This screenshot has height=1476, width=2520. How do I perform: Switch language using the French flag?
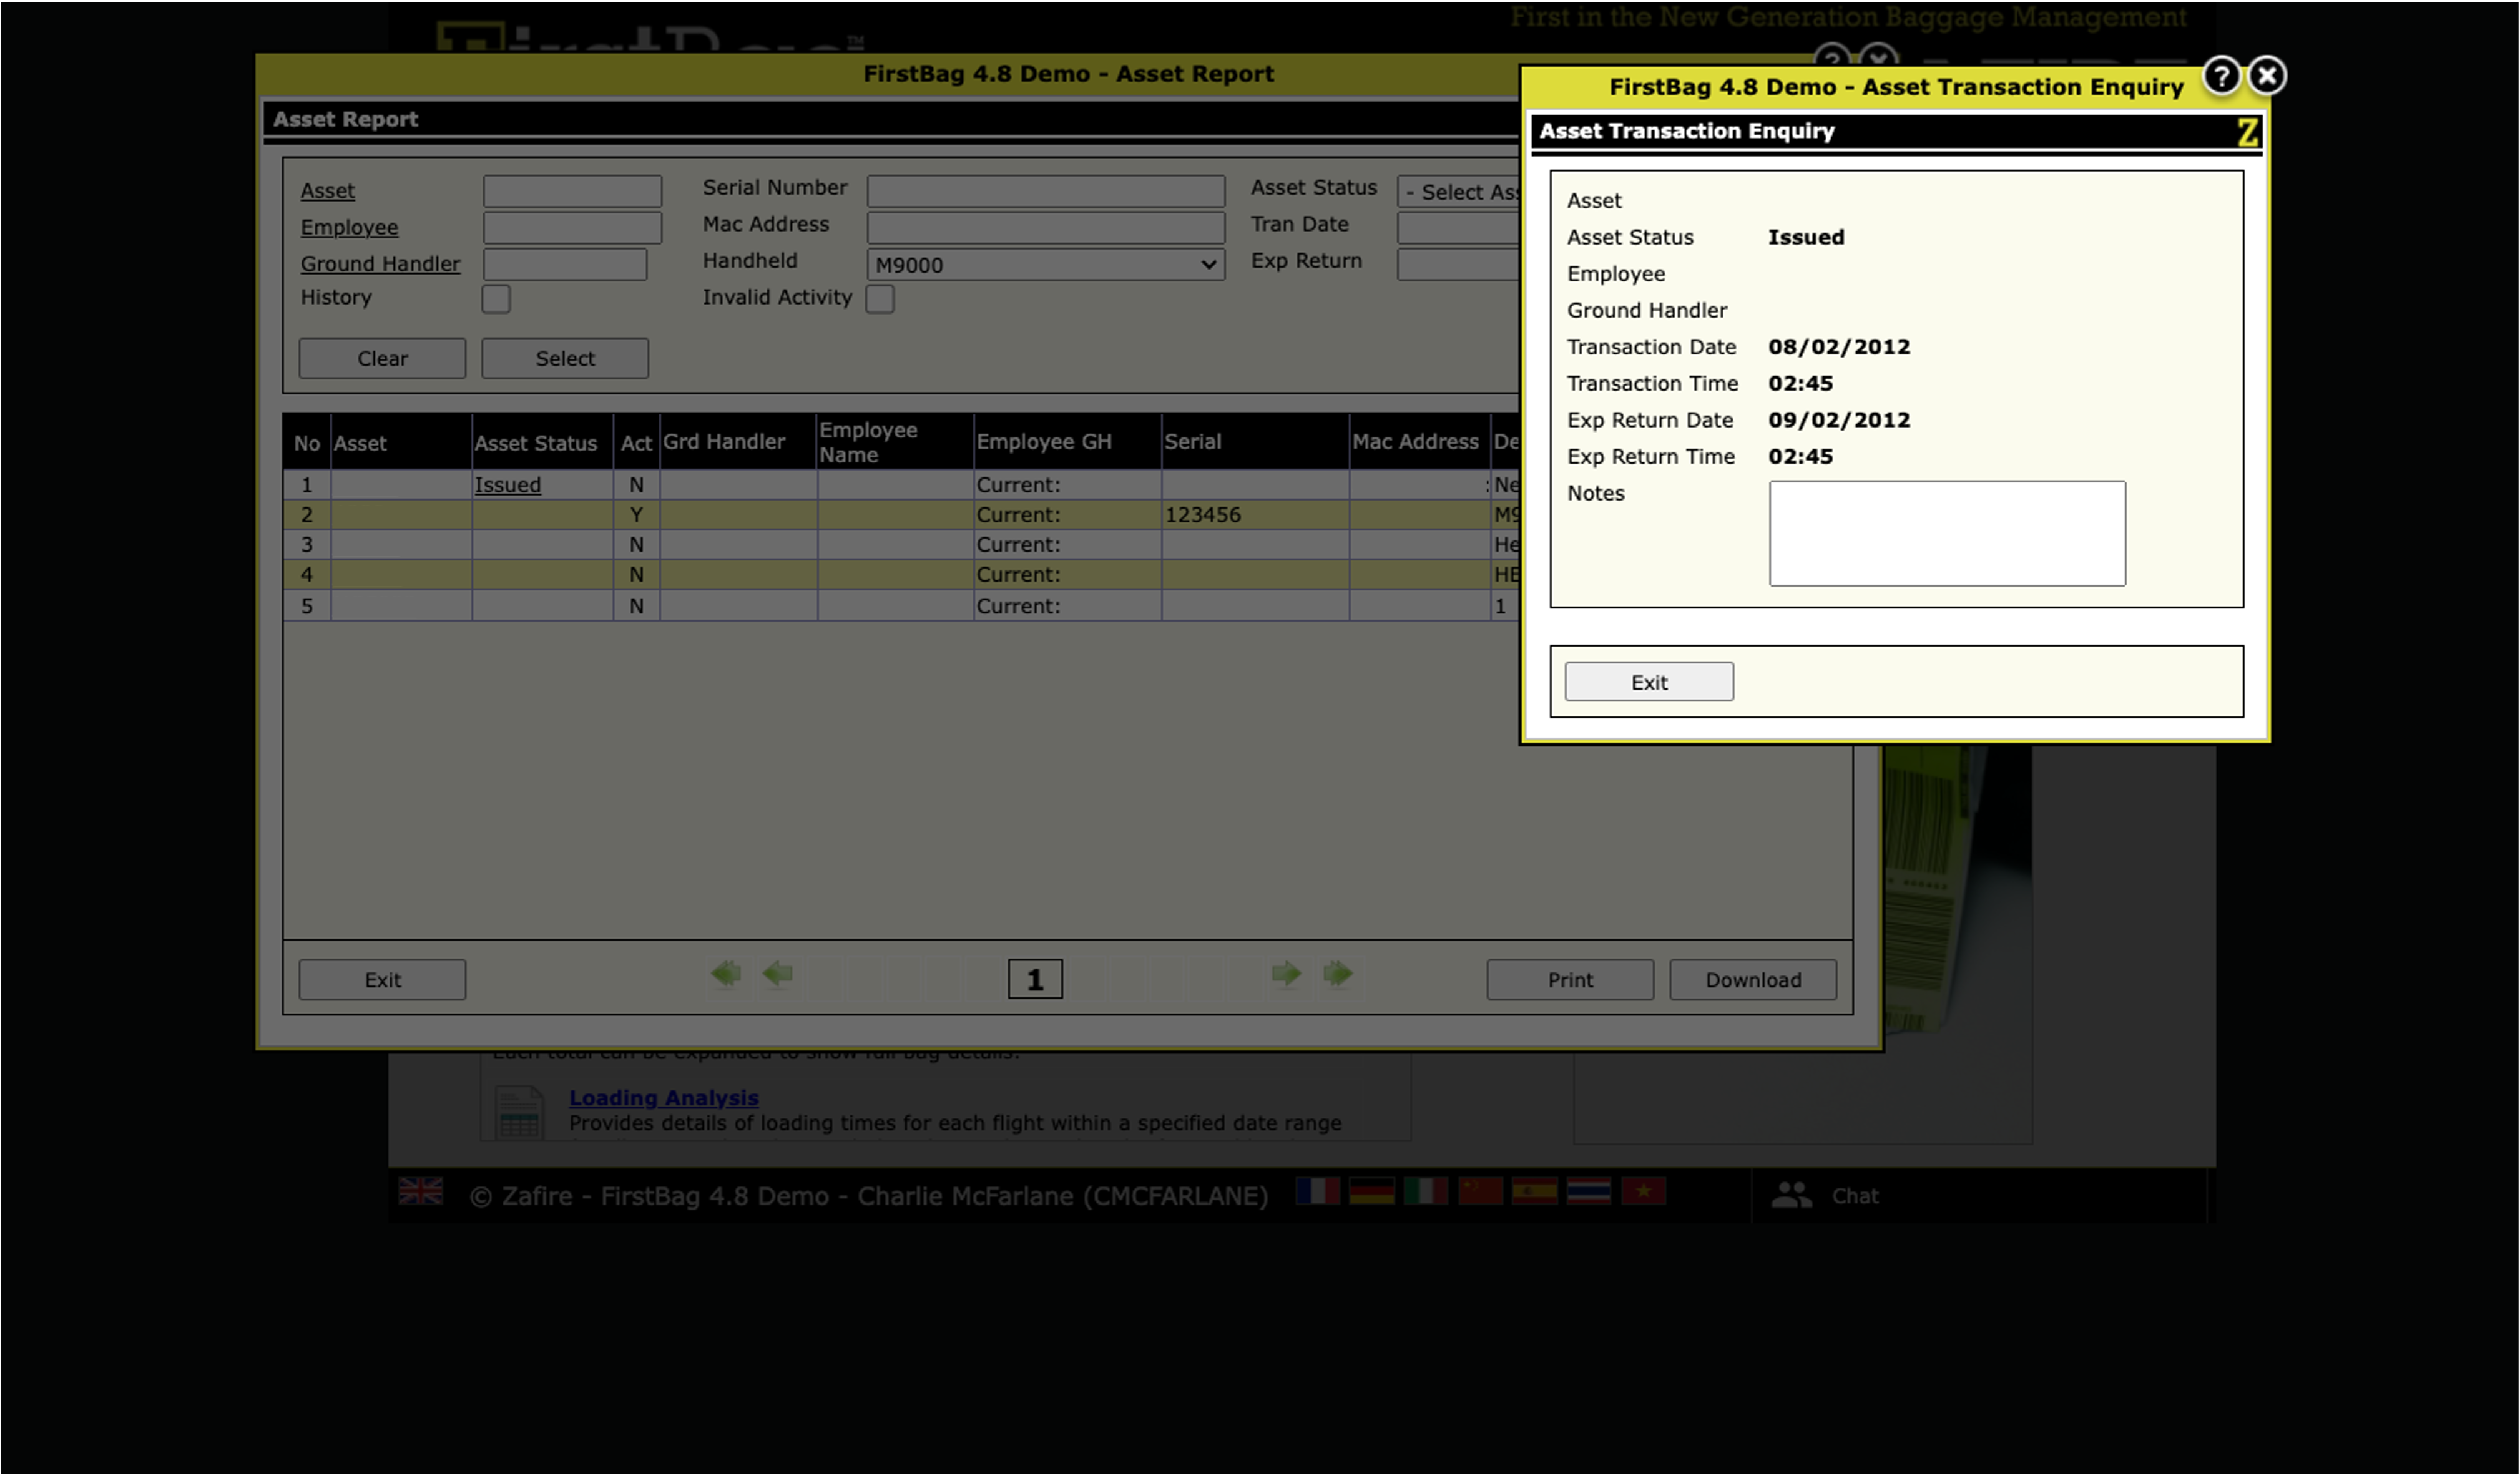click(x=1317, y=1191)
